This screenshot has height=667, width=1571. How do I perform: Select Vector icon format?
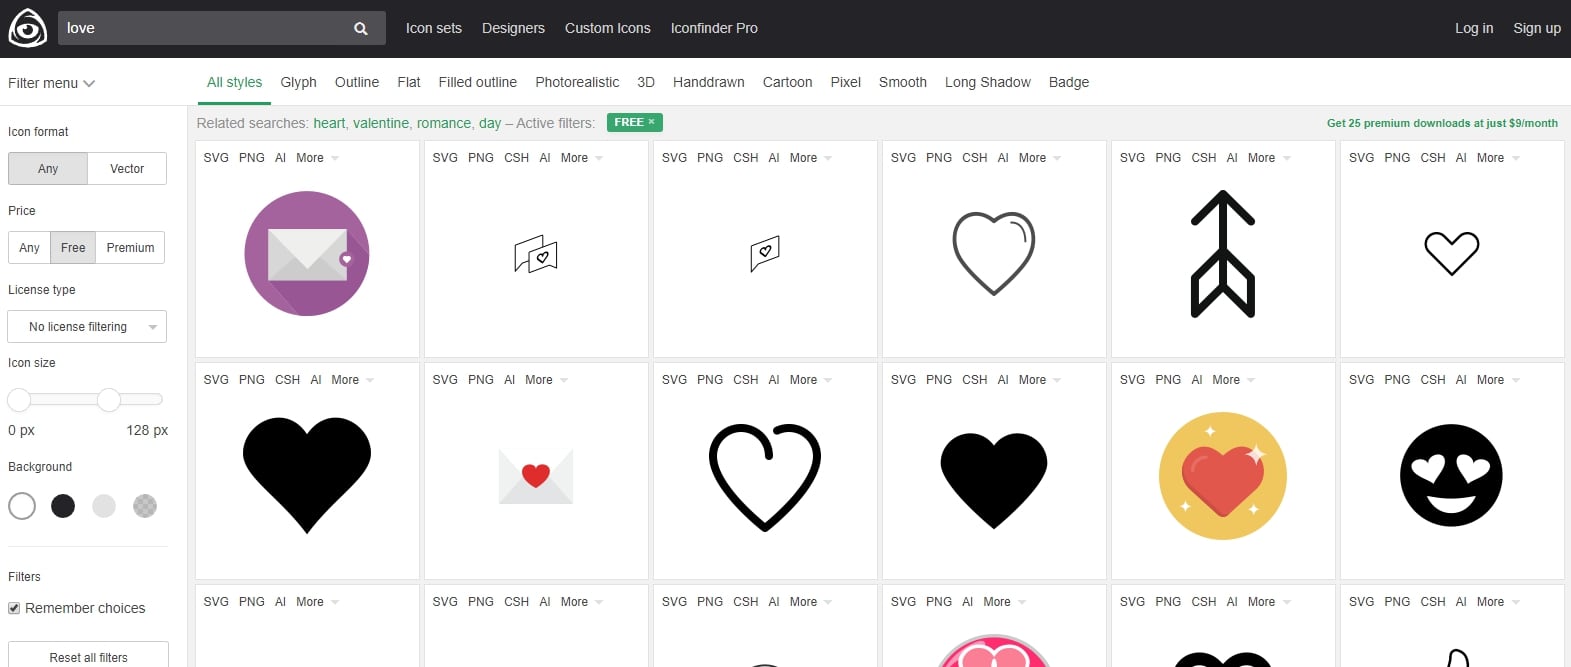point(127,169)
